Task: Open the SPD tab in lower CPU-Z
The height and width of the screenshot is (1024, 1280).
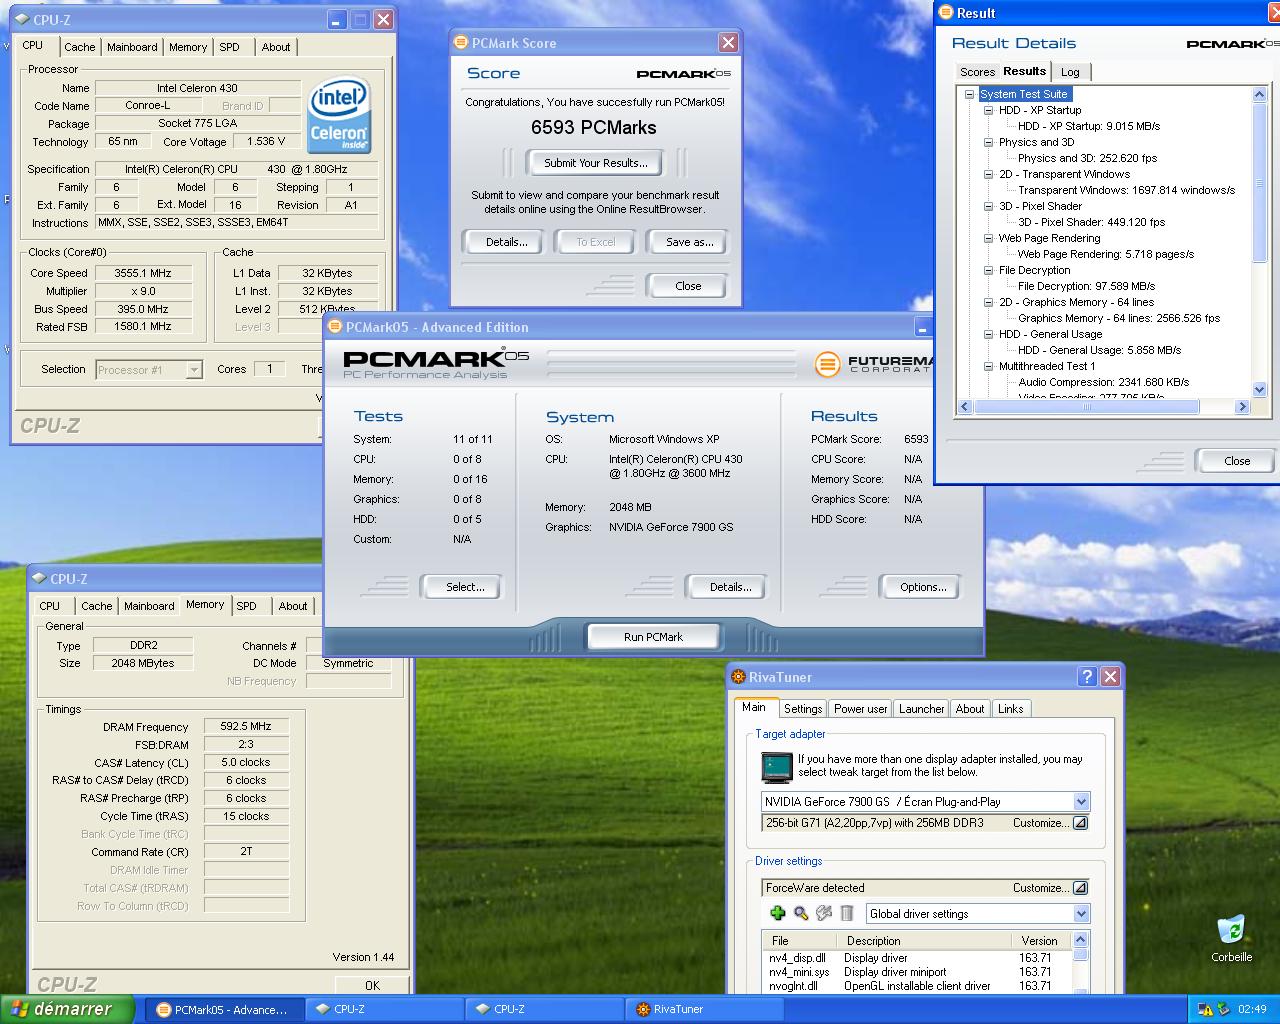Action: click(x=247, y=606)
